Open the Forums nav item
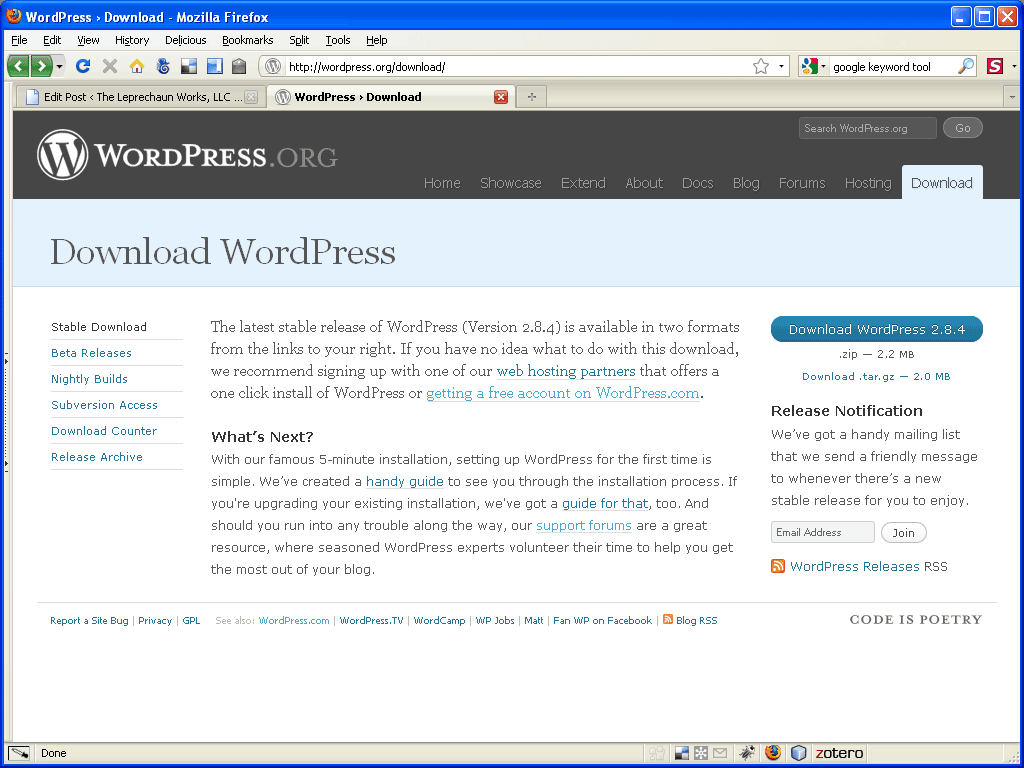Image resolution: width=1024 pixels, height=768 pixels. pos(802,183)
